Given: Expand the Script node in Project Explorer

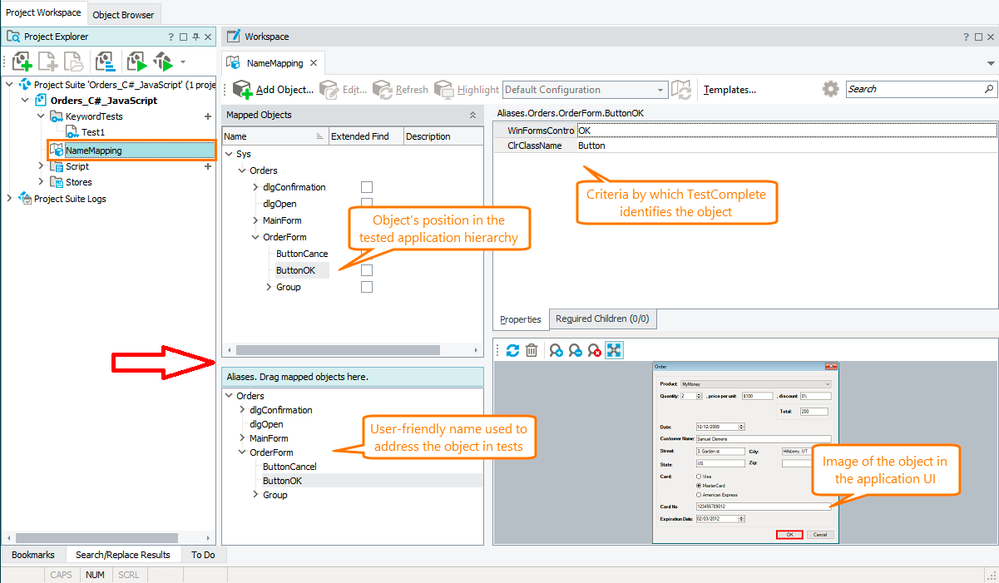Looking at the screenshot, I should [41, 166].
